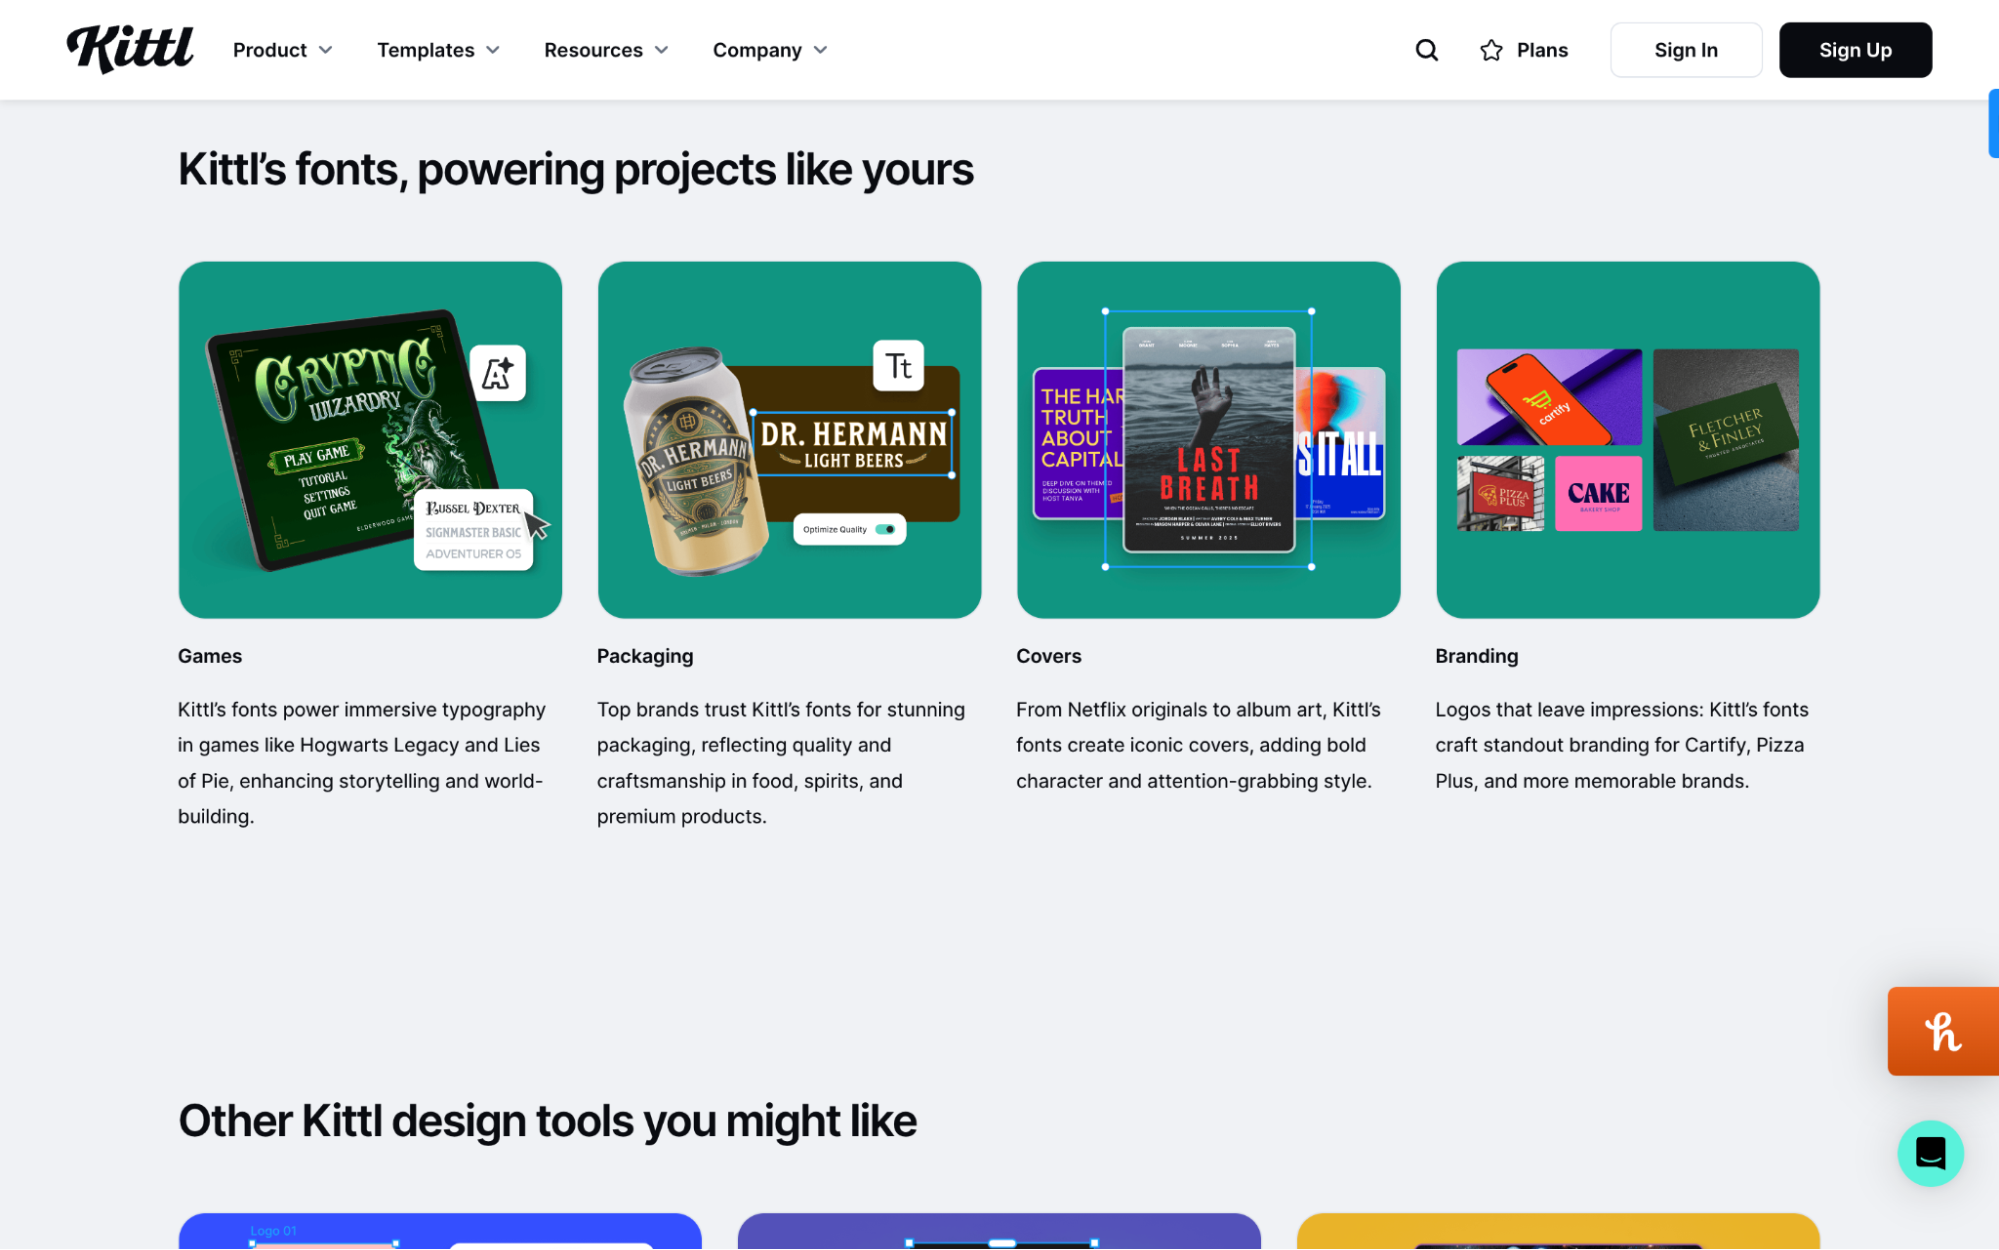Image resolution: width=1999 pixels, height=1250 pixels.
Task: Go to the Plans page
Action: tap(1524, 50)
